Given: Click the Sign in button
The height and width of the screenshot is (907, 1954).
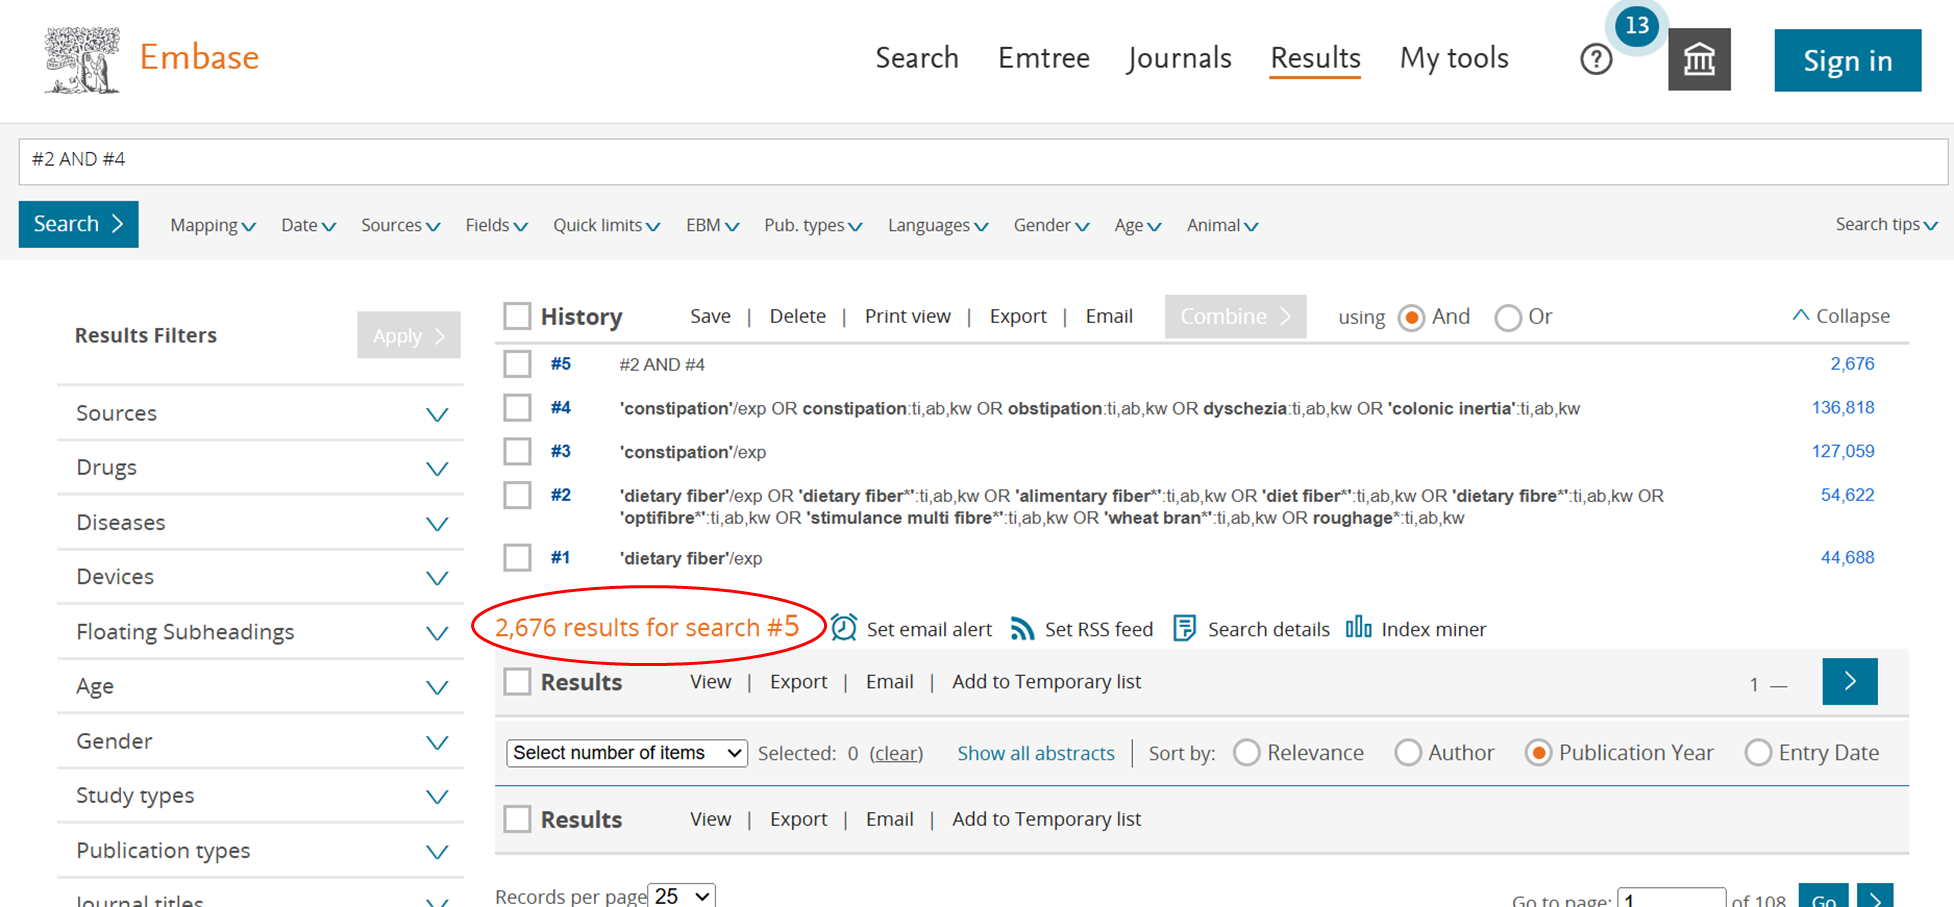Looking at the screenshot, I should tap(1847, 61).
